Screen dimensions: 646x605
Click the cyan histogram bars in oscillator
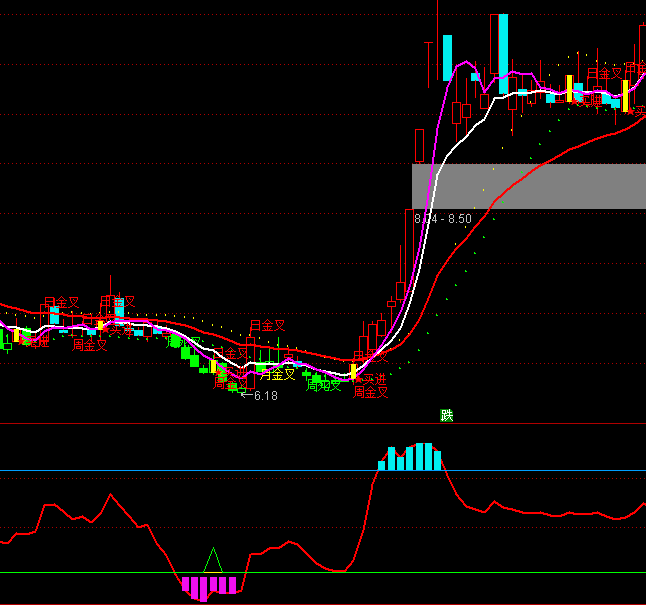[410, 458]
